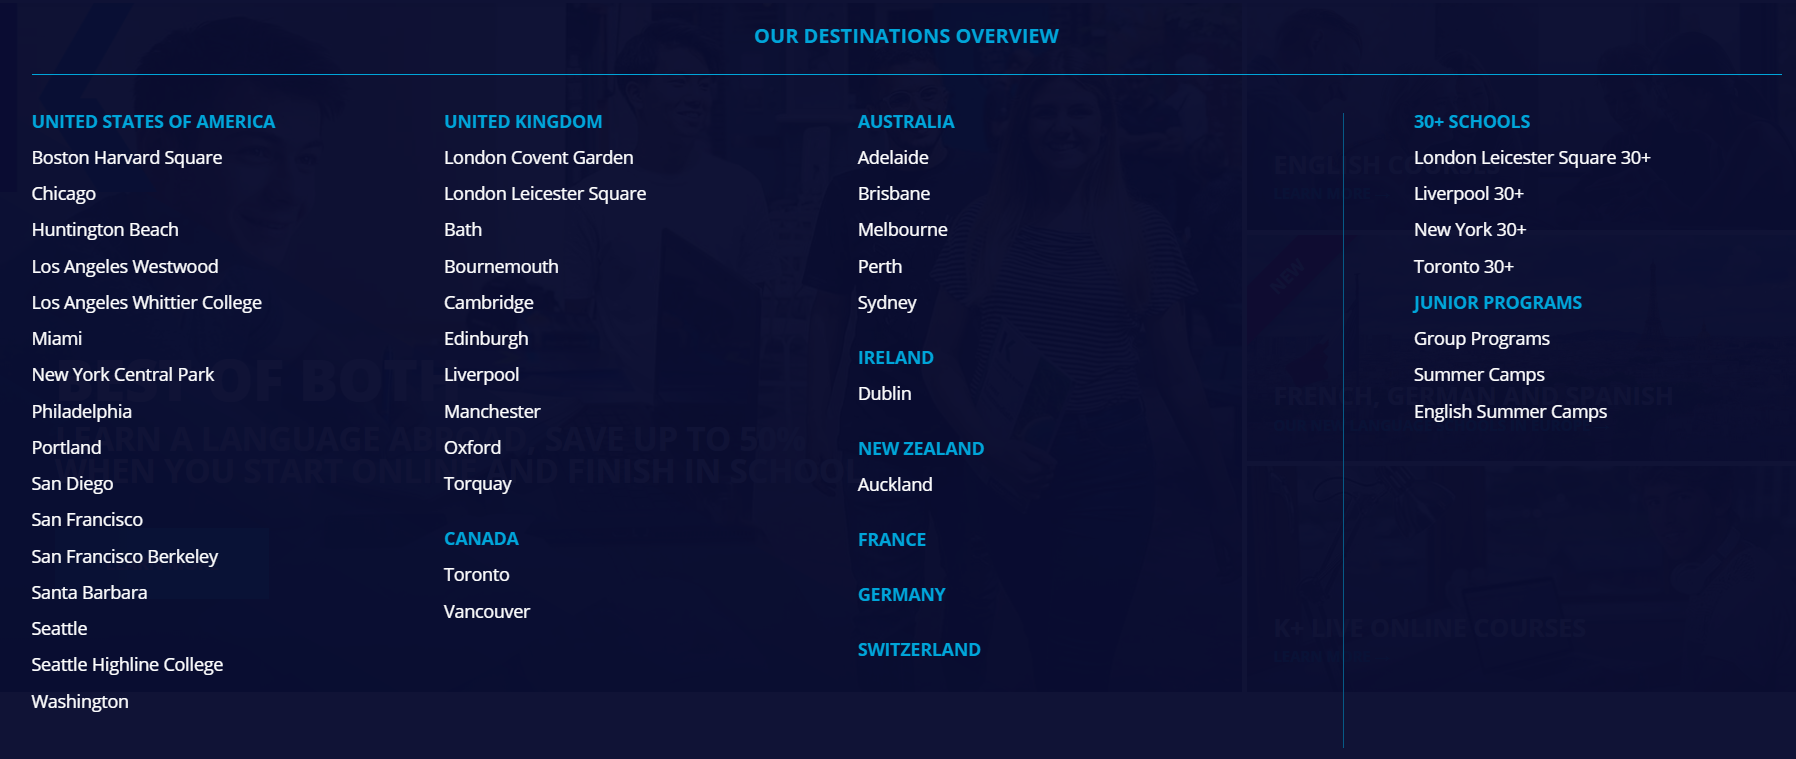This screenshot has height=759, width=1796.
Task: Open Liverpool 30+ school
Action: 1469,193
